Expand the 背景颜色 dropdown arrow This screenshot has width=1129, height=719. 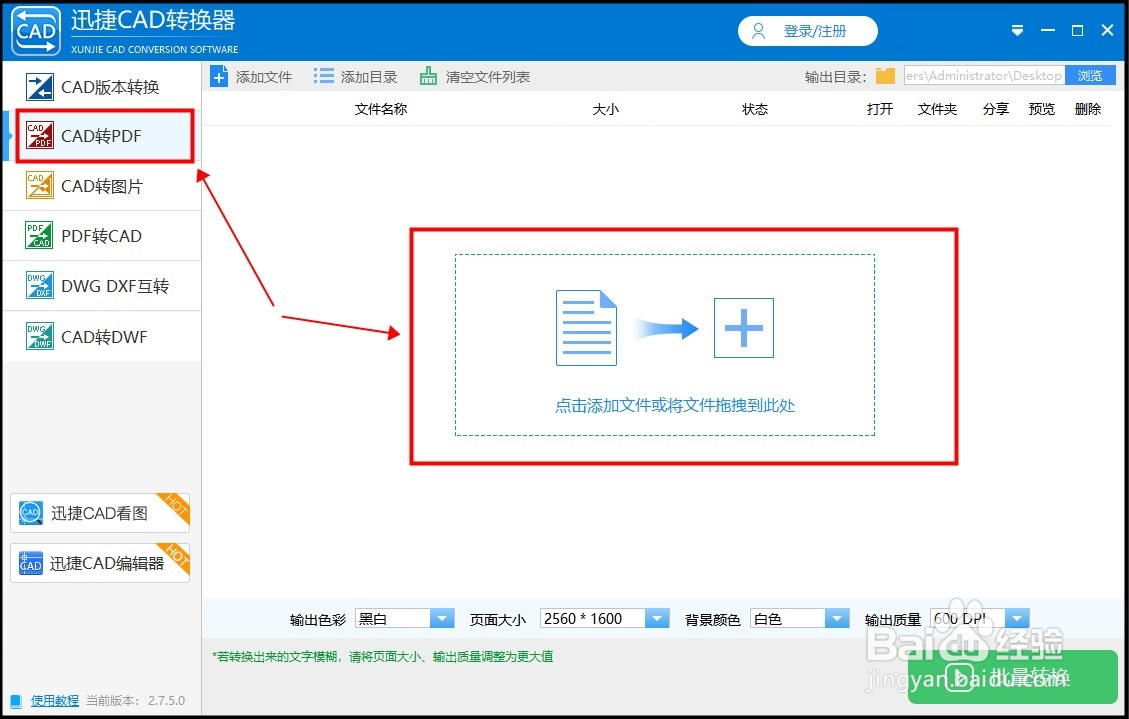[x=837, y=618]
